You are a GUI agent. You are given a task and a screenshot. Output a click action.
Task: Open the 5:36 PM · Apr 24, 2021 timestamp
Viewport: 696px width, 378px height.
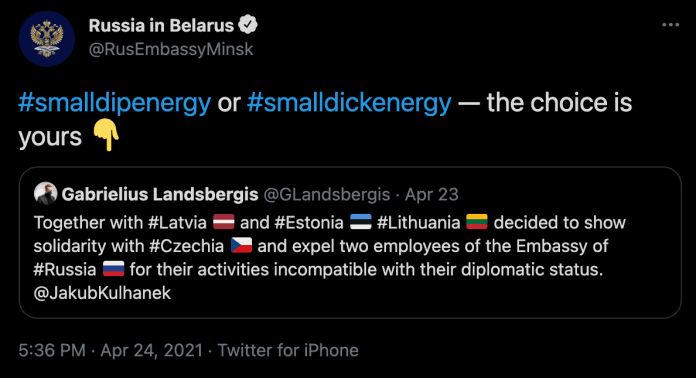(111, 350)
